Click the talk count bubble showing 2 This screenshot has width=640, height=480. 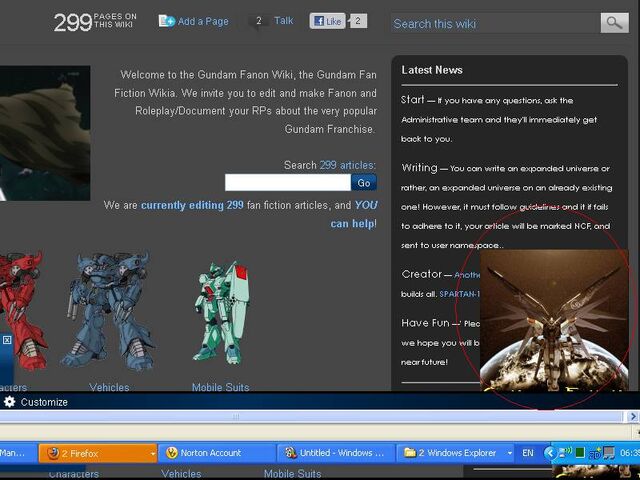point(259,21)
